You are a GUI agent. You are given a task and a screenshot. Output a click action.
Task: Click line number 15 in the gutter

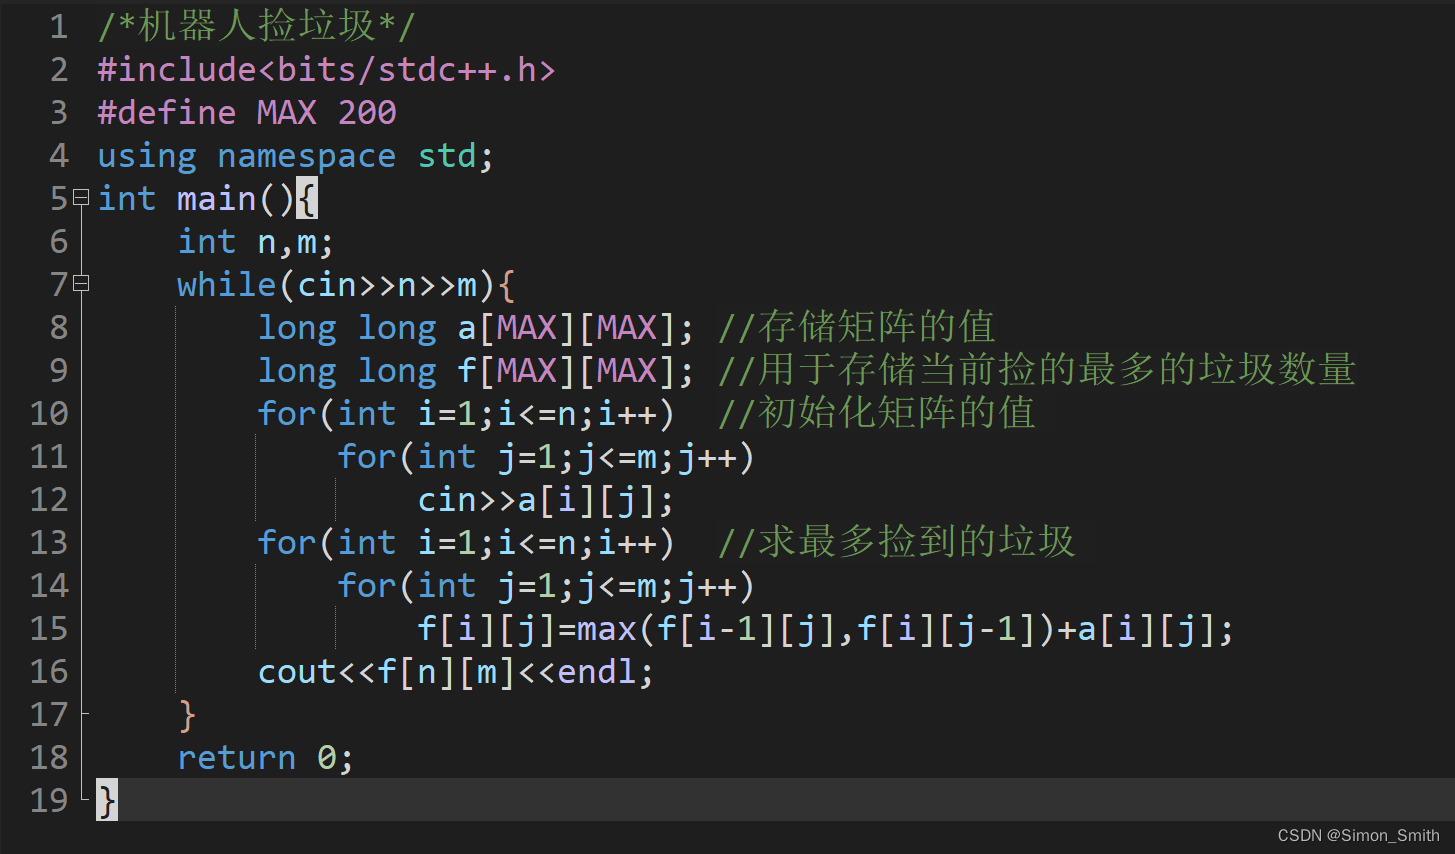(x=49, y=629)
